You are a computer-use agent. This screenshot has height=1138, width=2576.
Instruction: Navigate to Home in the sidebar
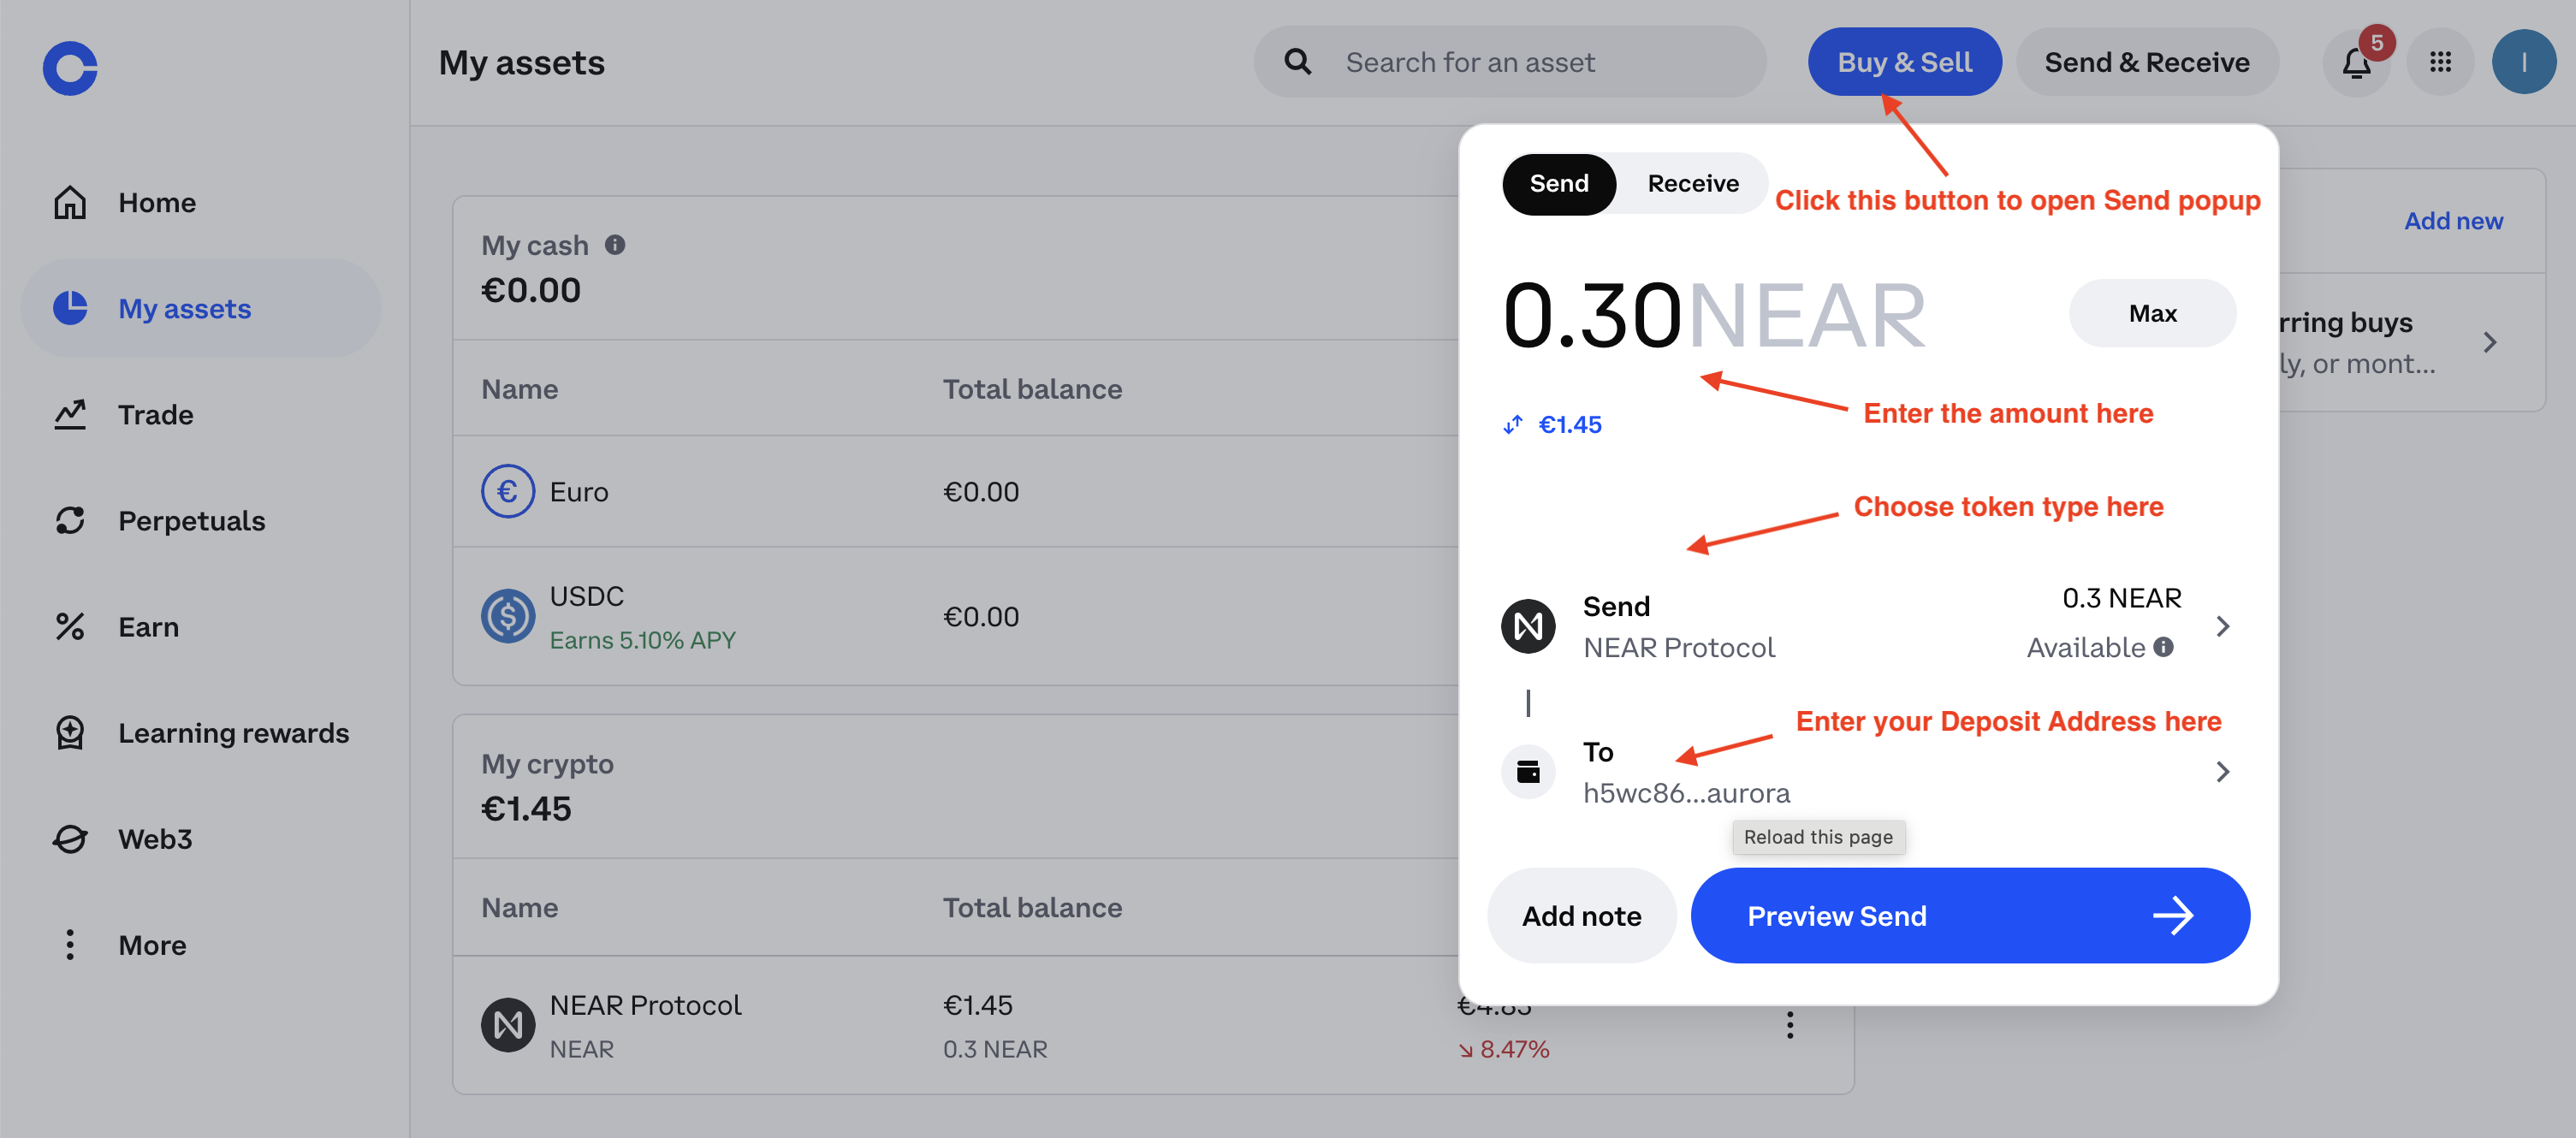[156, 202]
